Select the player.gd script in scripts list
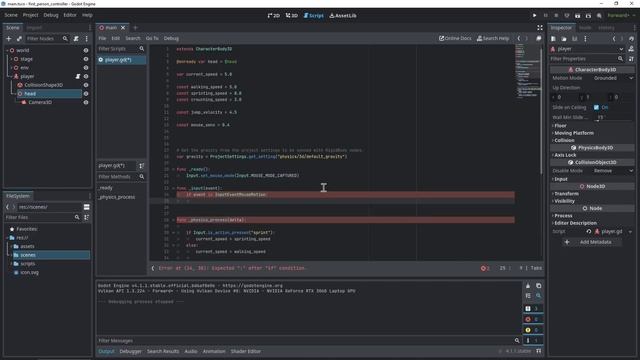The height and width of the screenshot is (360, 640). (121, 60)
